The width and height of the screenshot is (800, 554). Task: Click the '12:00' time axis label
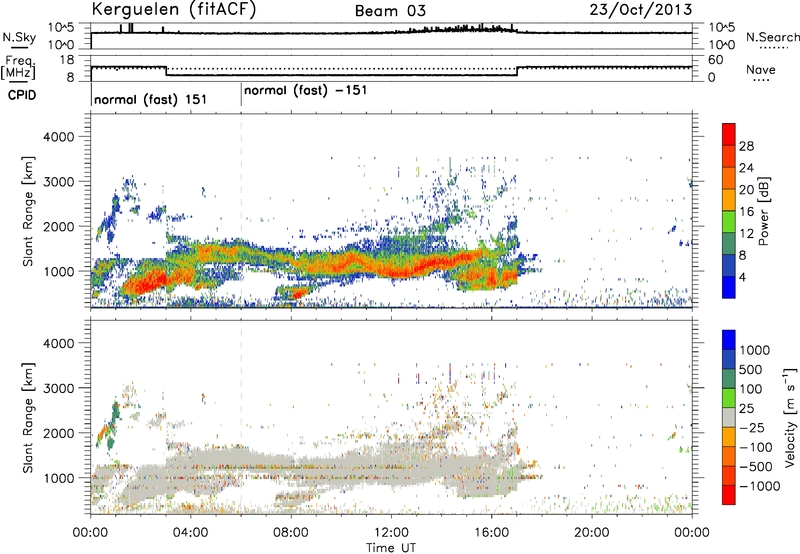pos(391,533)
